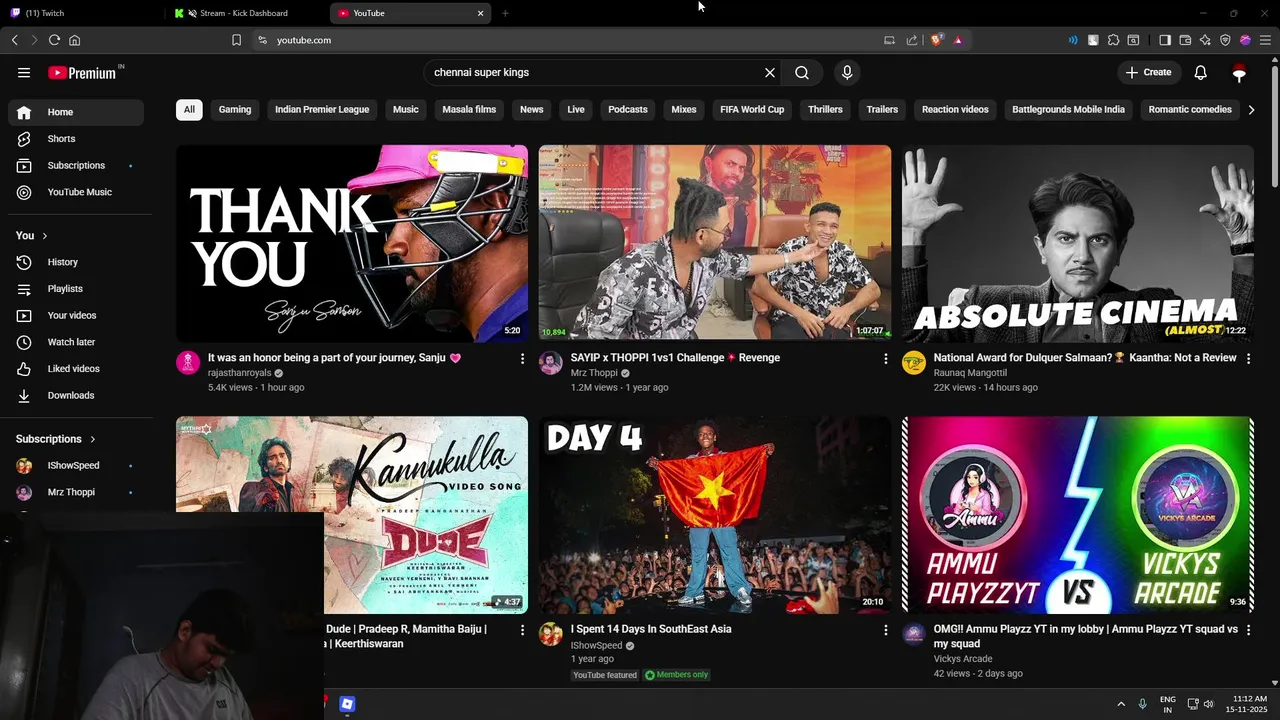The height and width of the screenshot is (720, 1280).
Task: Open Shorts in the sidebar
Action: pos(76,139)
